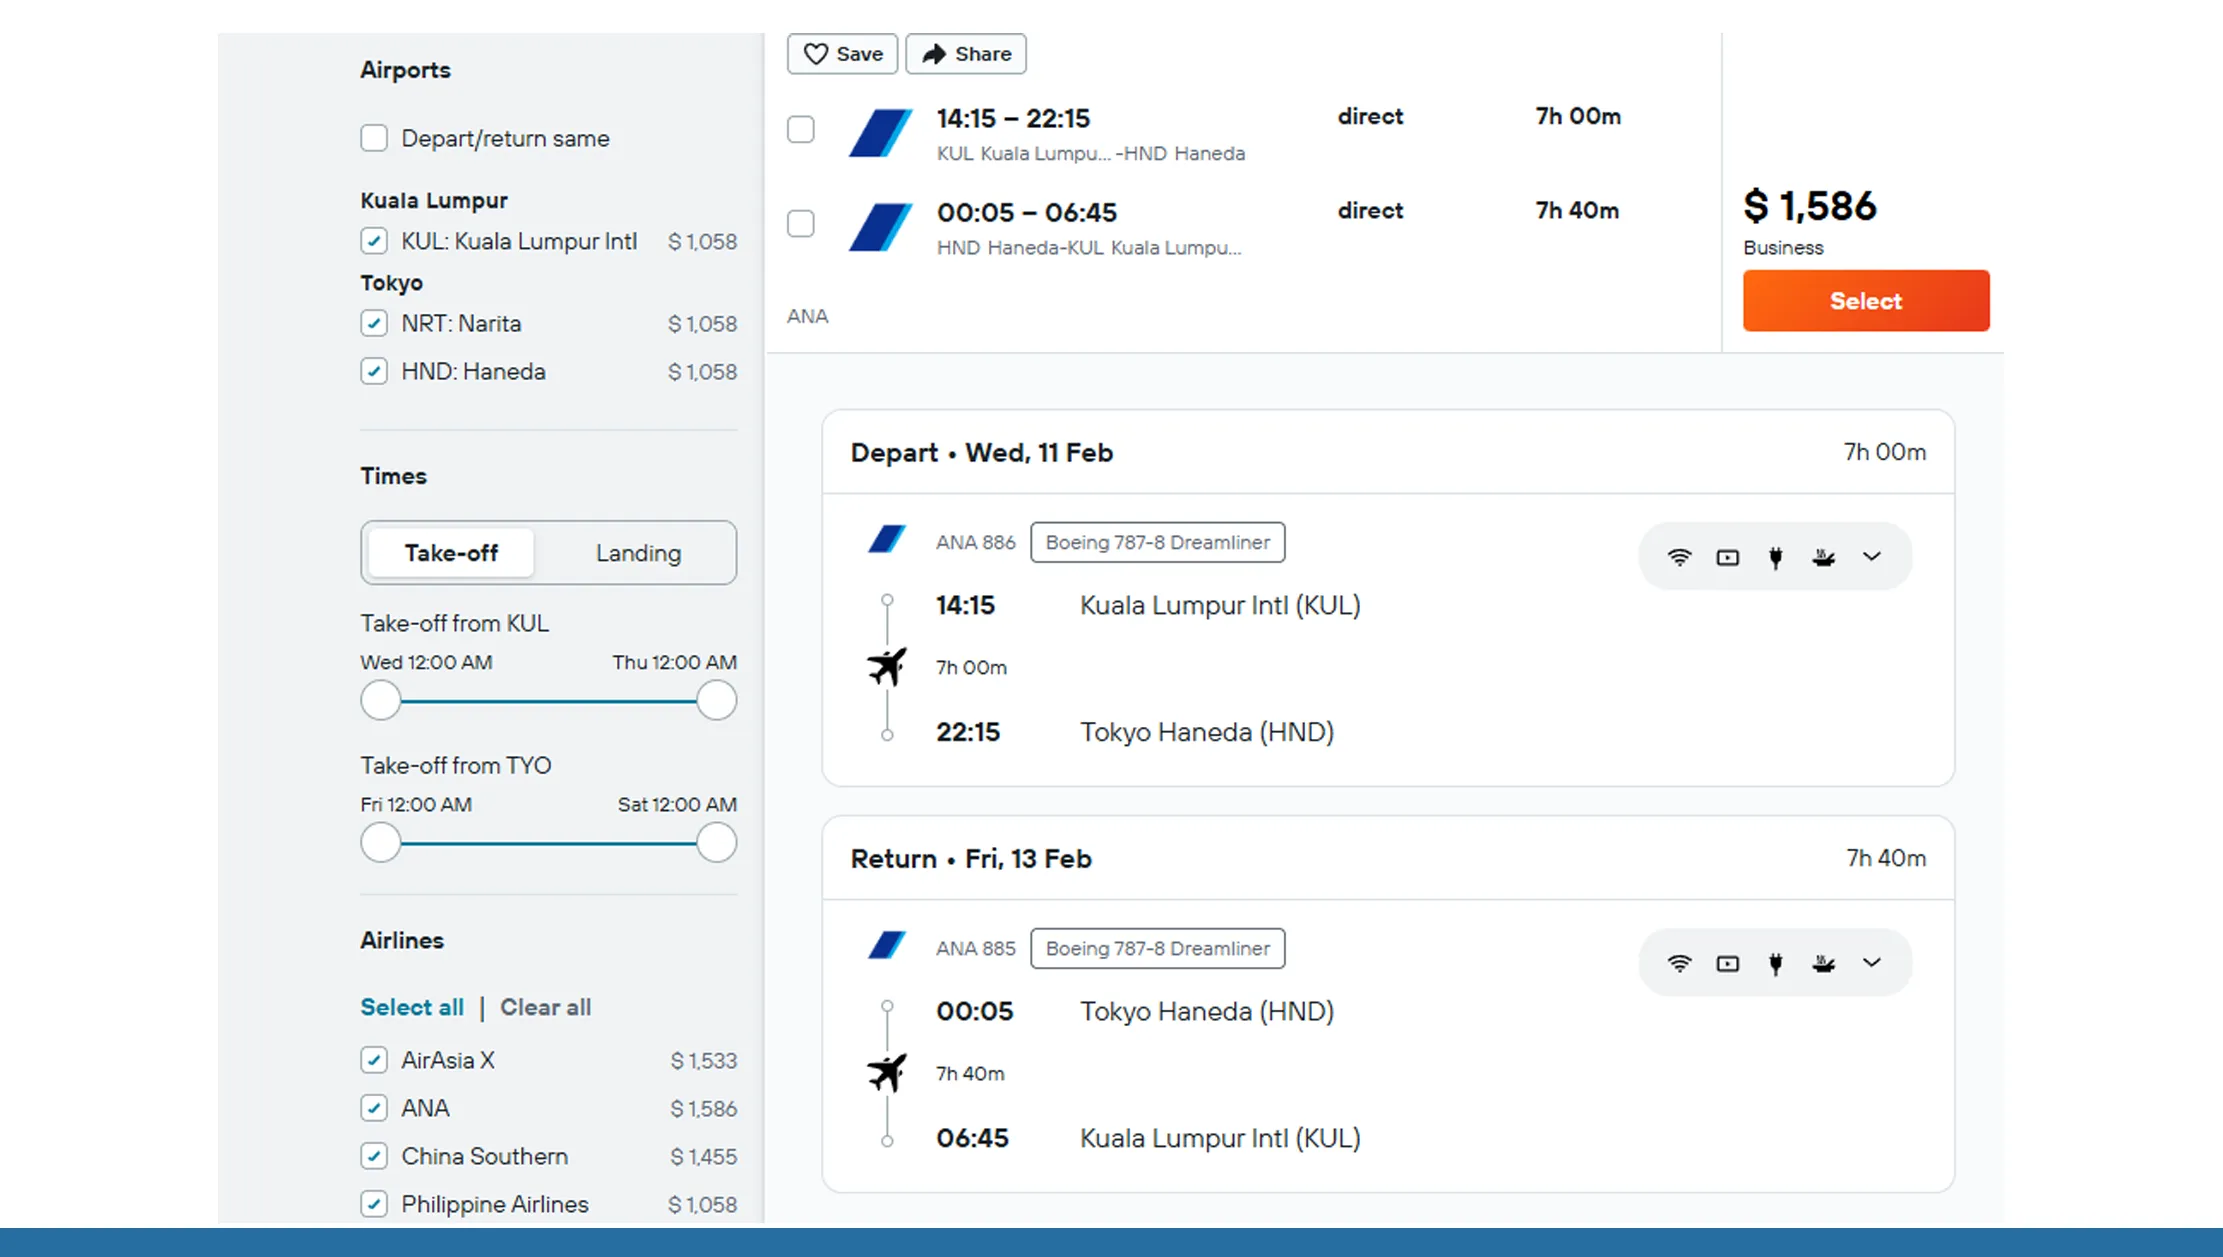Click the share arrow icon
Screen dimensions: 2223x1257
point(933,53)
